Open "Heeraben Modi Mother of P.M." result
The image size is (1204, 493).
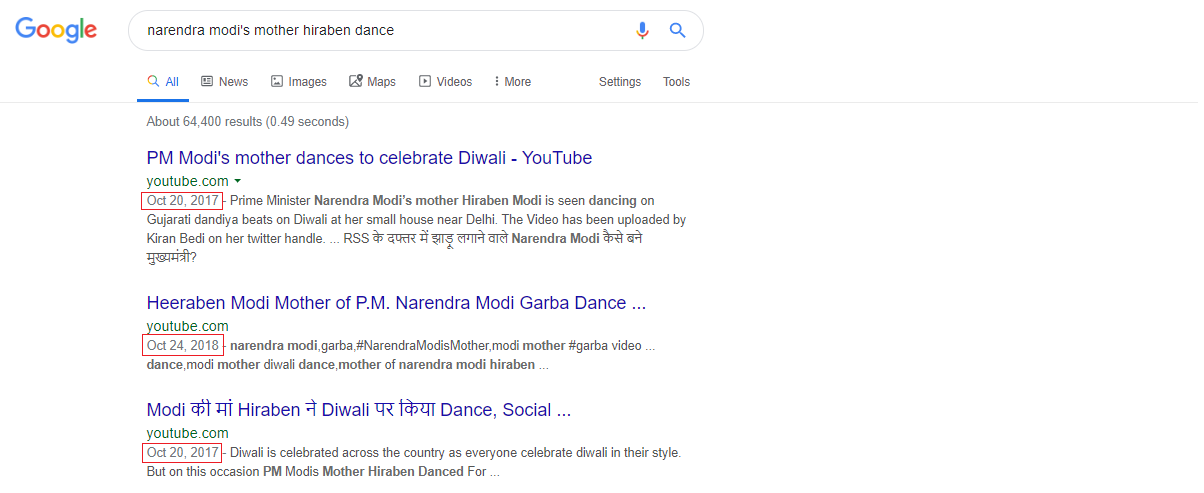click(x=396, y=303)
